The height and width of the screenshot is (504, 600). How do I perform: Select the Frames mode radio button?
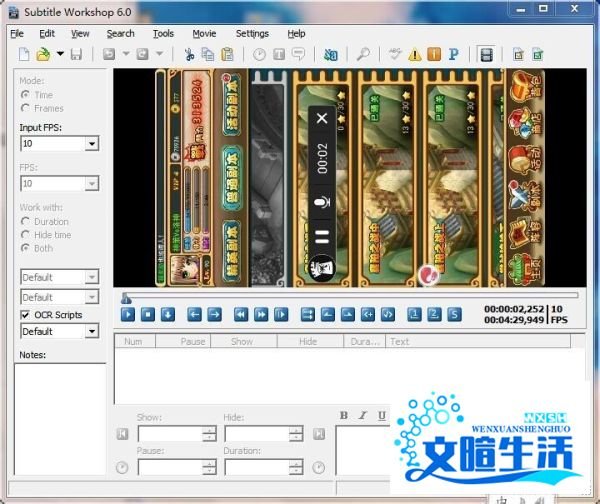(25, 108)
